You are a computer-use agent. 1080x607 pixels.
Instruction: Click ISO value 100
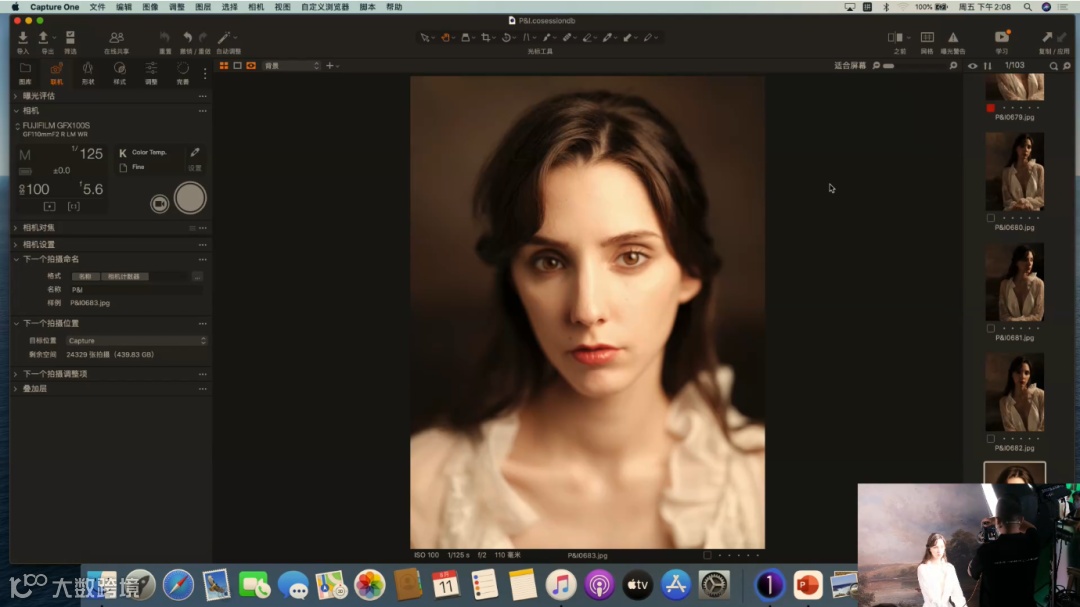pos(34,189)
